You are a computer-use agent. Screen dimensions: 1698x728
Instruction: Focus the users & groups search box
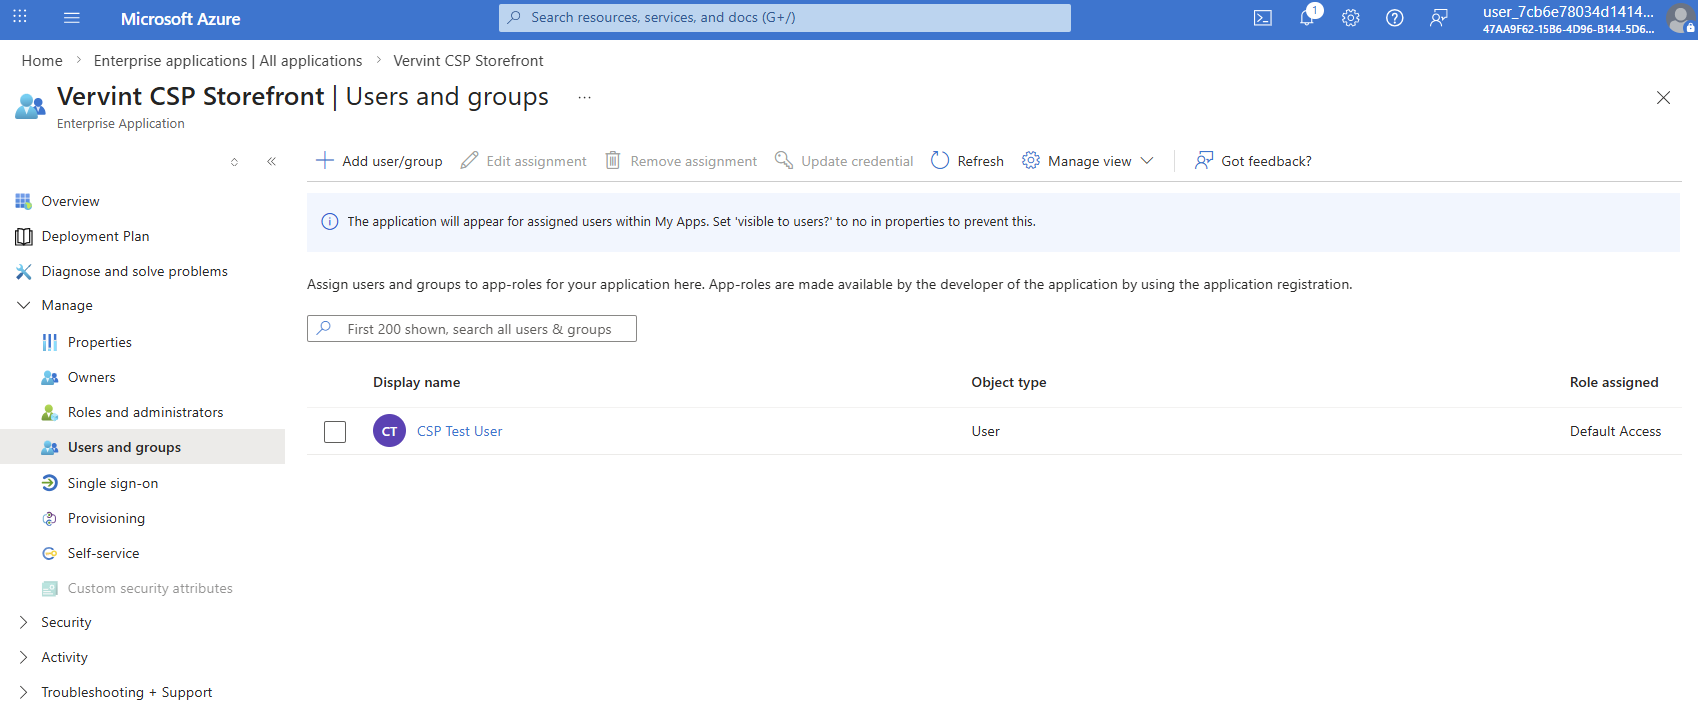point(472,329)
